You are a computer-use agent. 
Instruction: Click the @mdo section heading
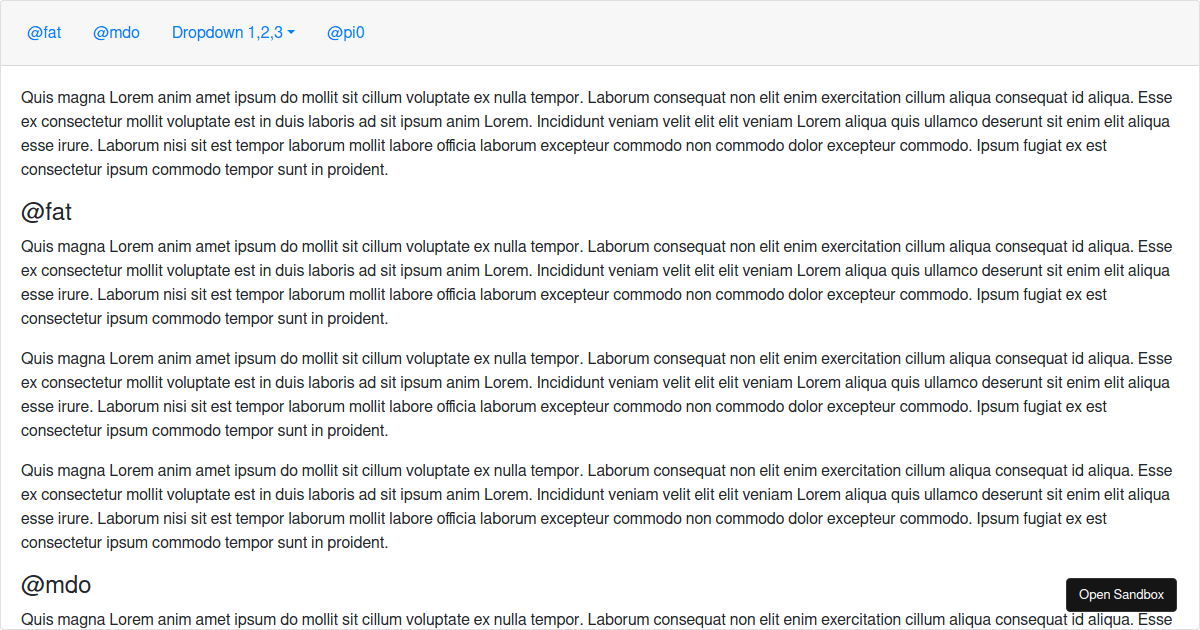[x=56, y=585]
